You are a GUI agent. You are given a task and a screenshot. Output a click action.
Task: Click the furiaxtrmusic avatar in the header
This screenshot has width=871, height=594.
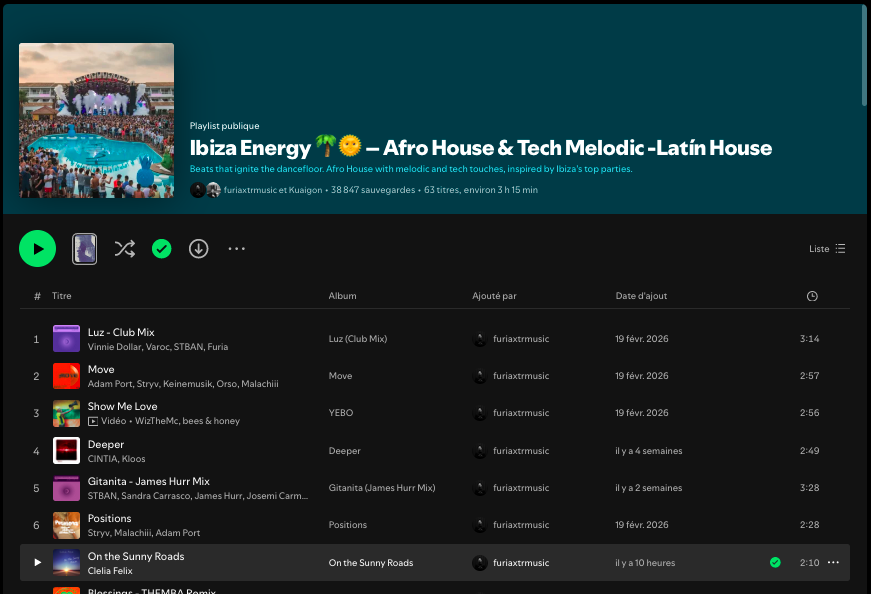(x=198, y=190)
